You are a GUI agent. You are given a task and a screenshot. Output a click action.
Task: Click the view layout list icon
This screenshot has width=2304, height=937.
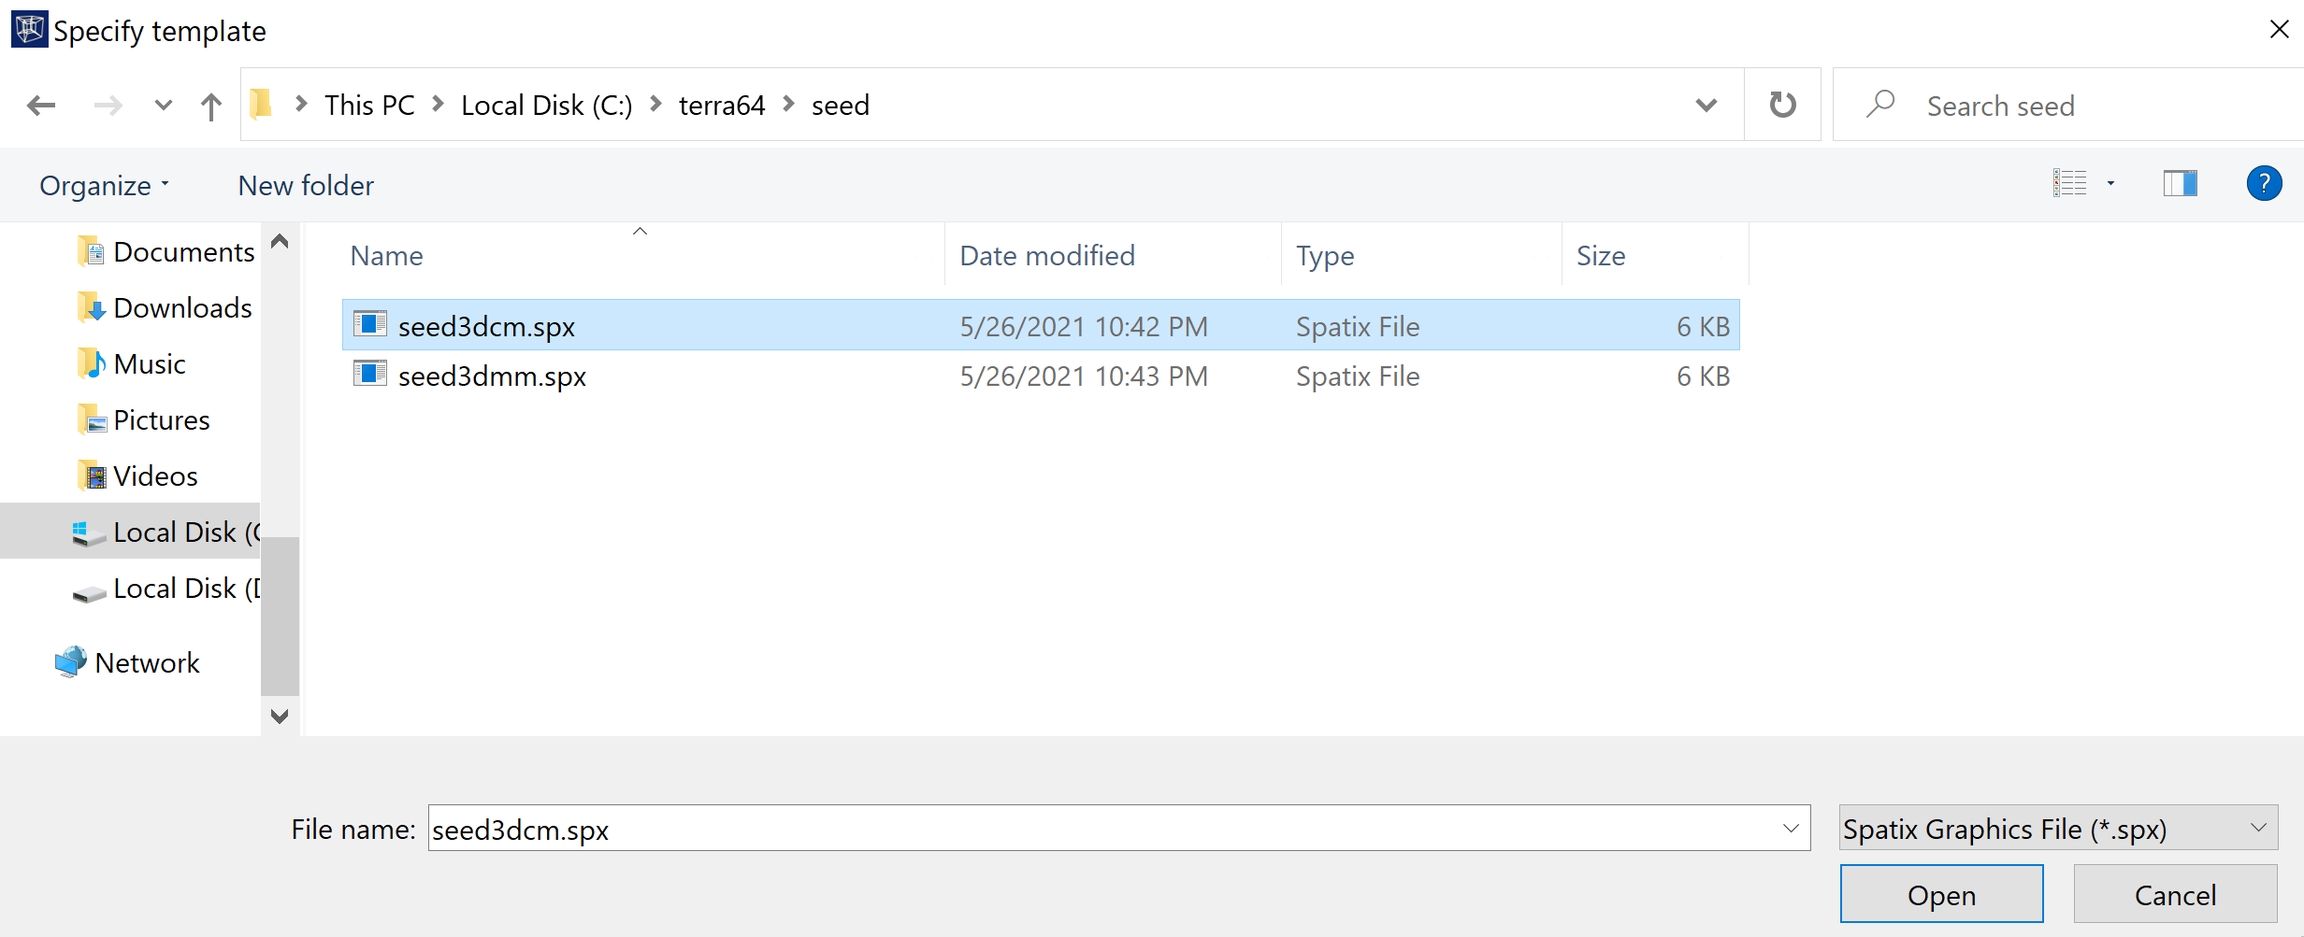(x=2070, y=184)
